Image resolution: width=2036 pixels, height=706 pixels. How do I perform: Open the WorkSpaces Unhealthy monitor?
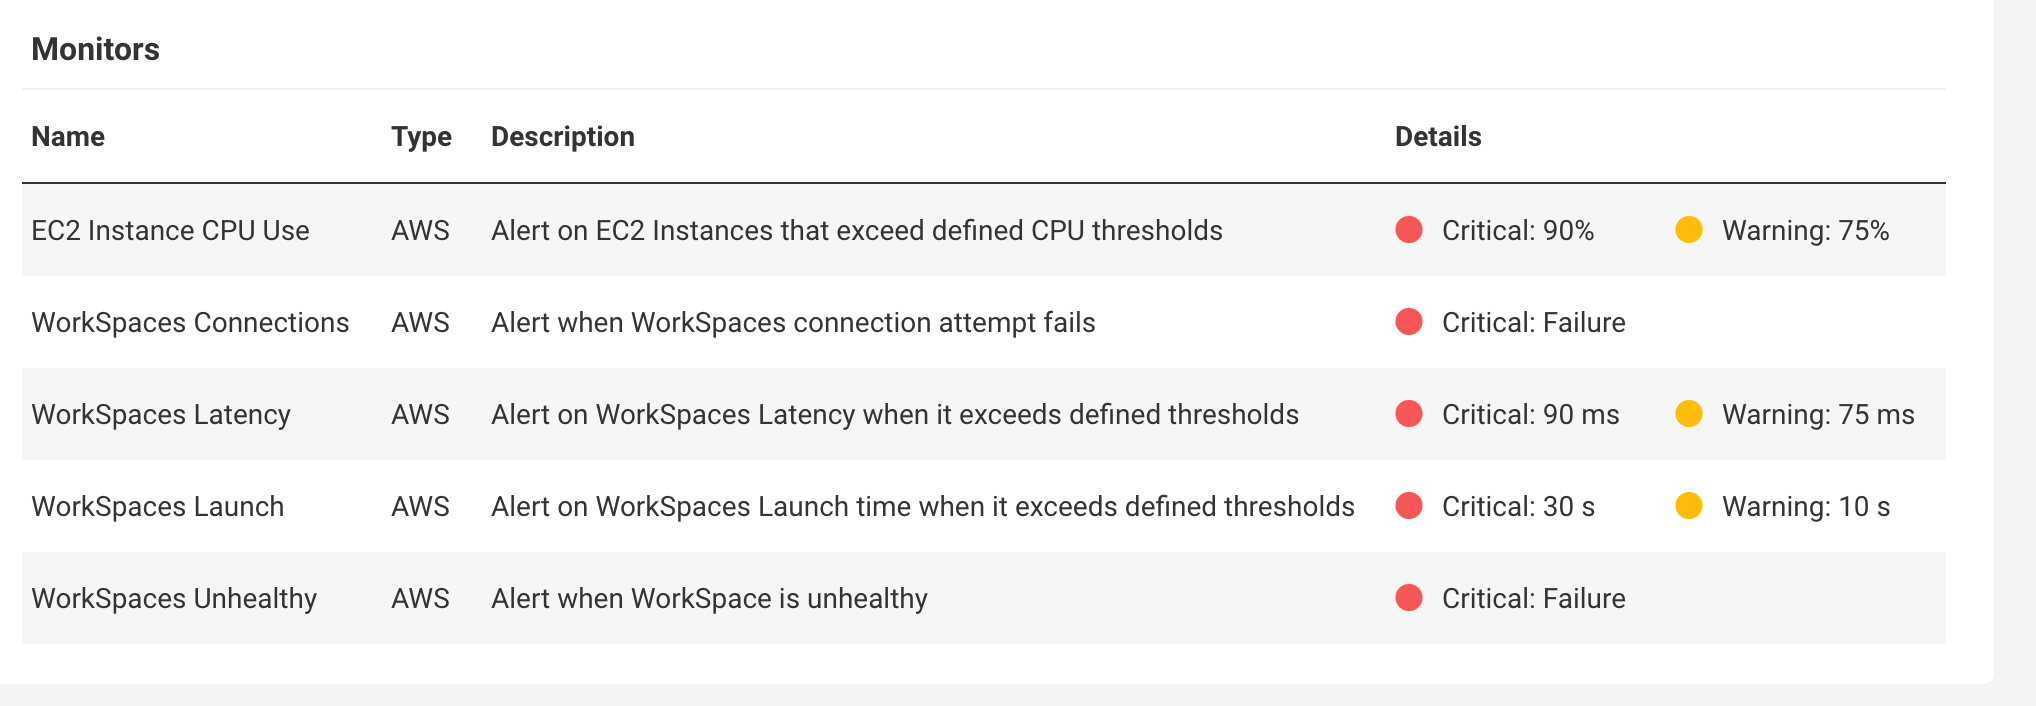(174, 599)
